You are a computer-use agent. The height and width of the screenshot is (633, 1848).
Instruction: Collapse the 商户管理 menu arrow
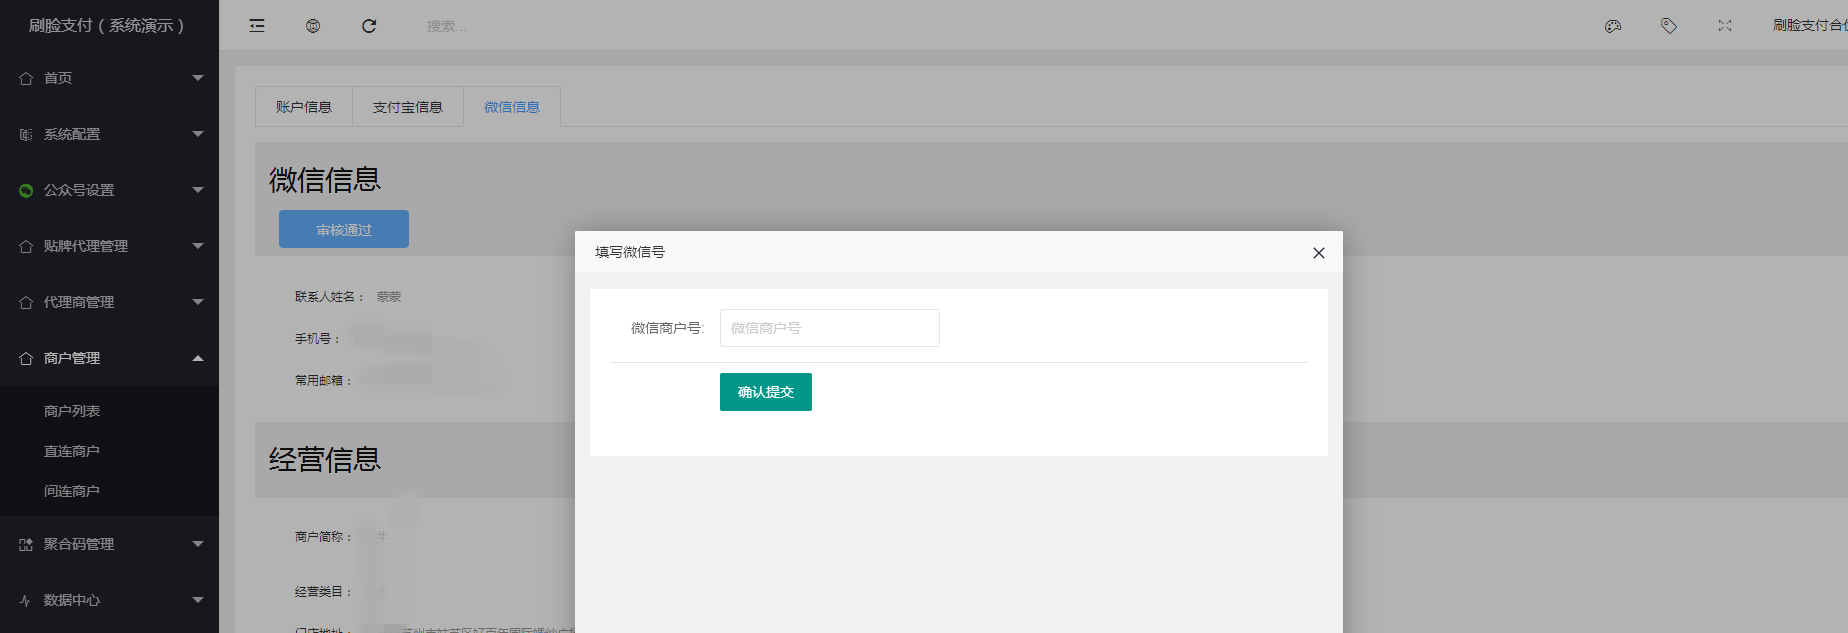(x=198, y=358)
